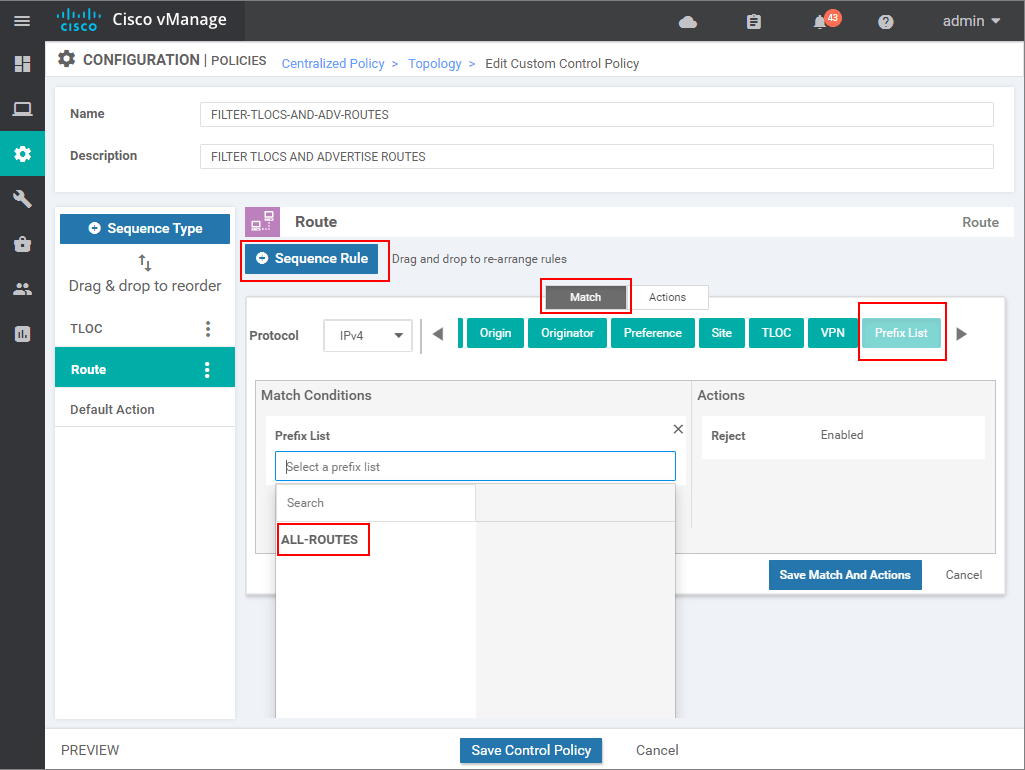Open the TLOC sequence options menu
The width and height of the screenshot is (1025, 770).
click(x=207, y=327)
